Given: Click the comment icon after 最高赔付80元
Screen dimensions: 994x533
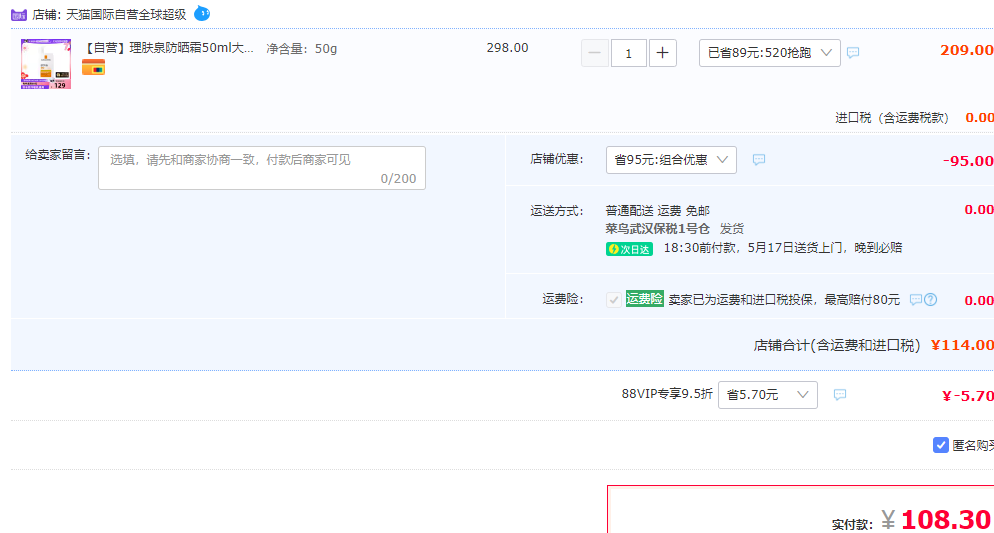Looking at the screenshot, I should point(916,300).
